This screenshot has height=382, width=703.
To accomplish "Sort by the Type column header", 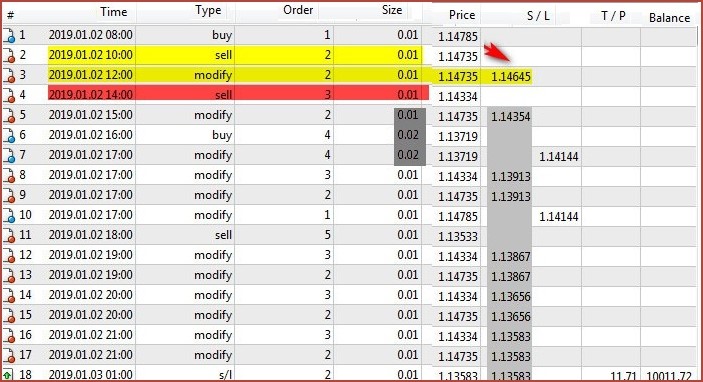I will click(x=208, y=10).
